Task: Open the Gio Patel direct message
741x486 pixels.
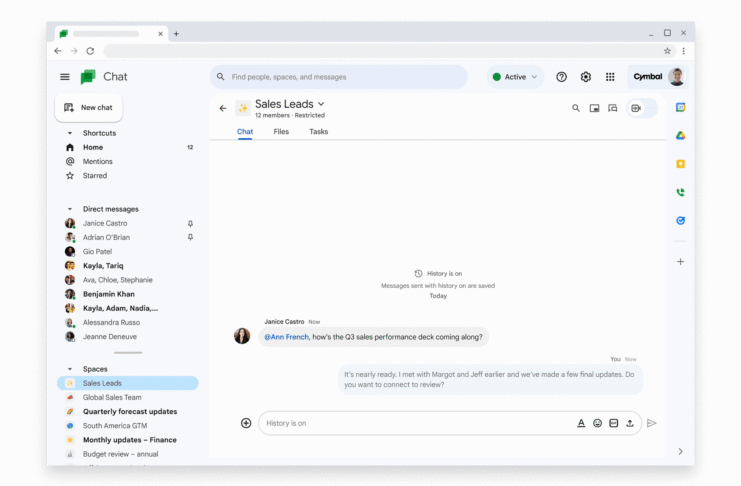Action: click(x=128, y=252)
